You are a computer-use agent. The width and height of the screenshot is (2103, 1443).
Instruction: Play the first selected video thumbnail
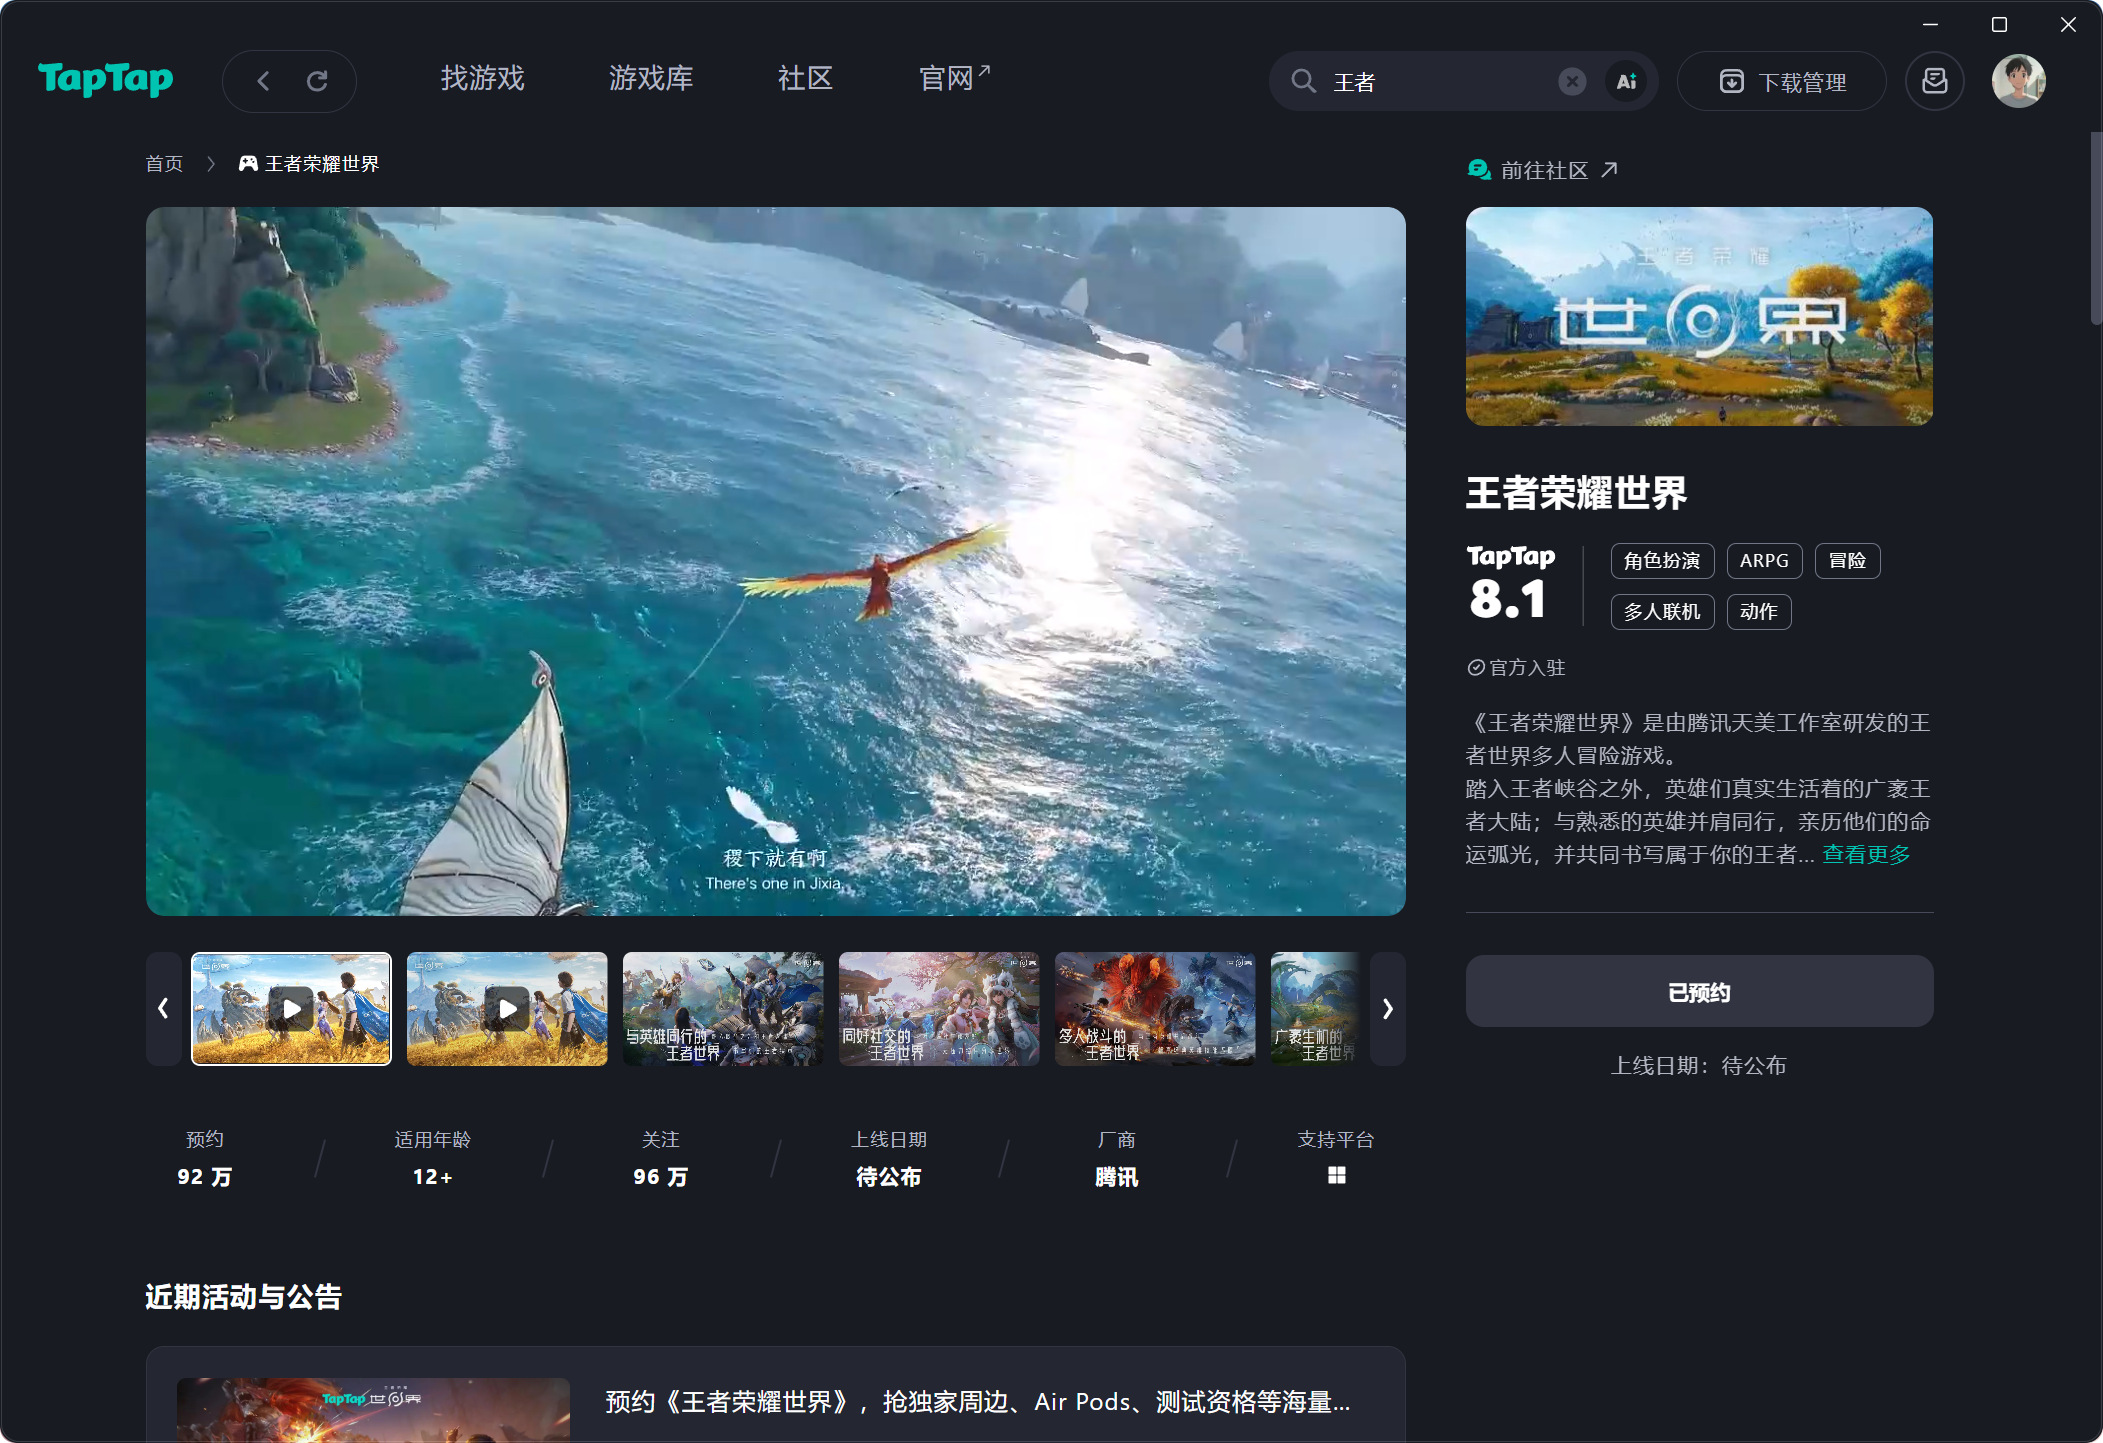(x=291, y=1009)
